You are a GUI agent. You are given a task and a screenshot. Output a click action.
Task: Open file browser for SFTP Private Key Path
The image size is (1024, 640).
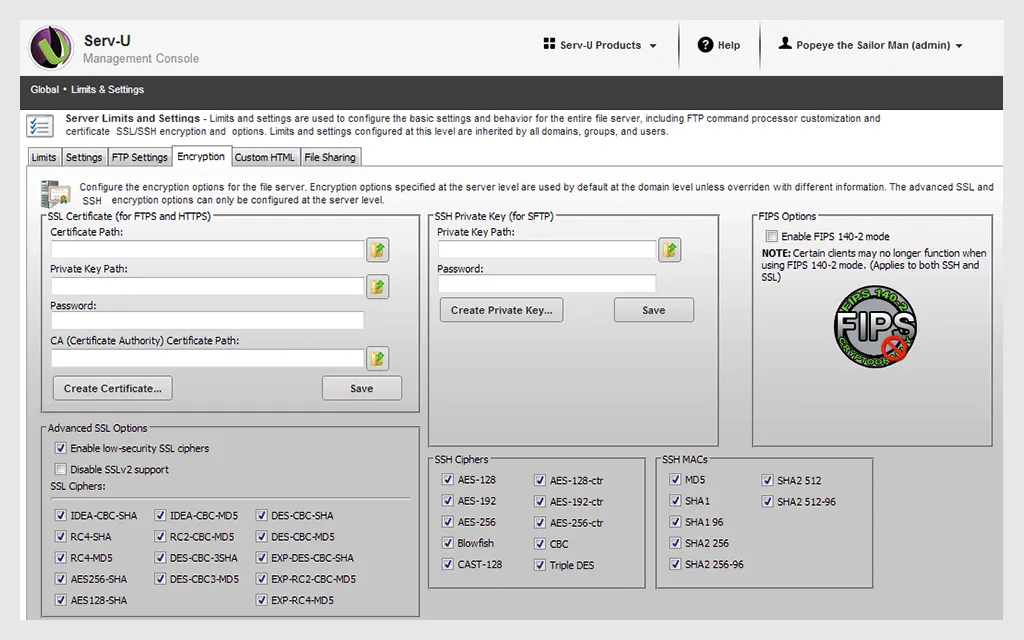point(669,250)
